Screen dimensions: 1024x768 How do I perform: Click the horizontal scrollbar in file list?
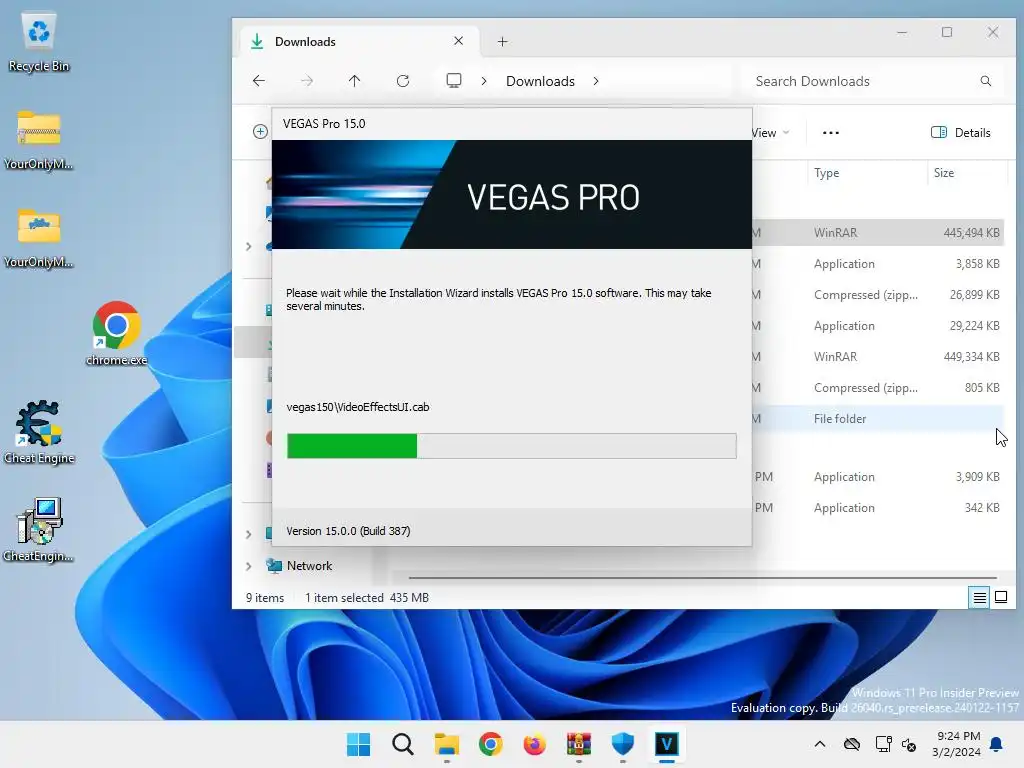pos(702,578)
